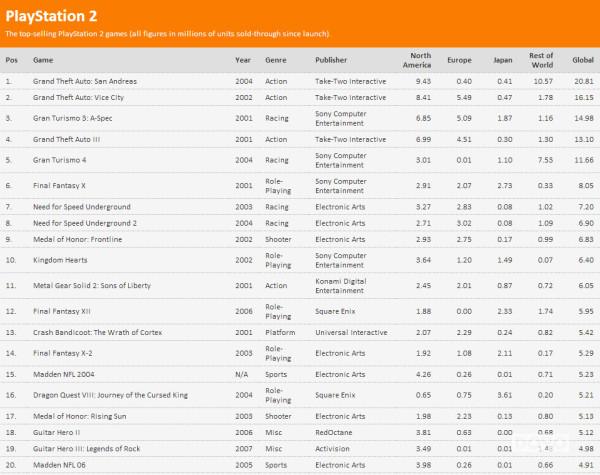
Task: Click 'Dragon Quest VIII: Journey of the Cursed King'
Action: coord(110,395)
